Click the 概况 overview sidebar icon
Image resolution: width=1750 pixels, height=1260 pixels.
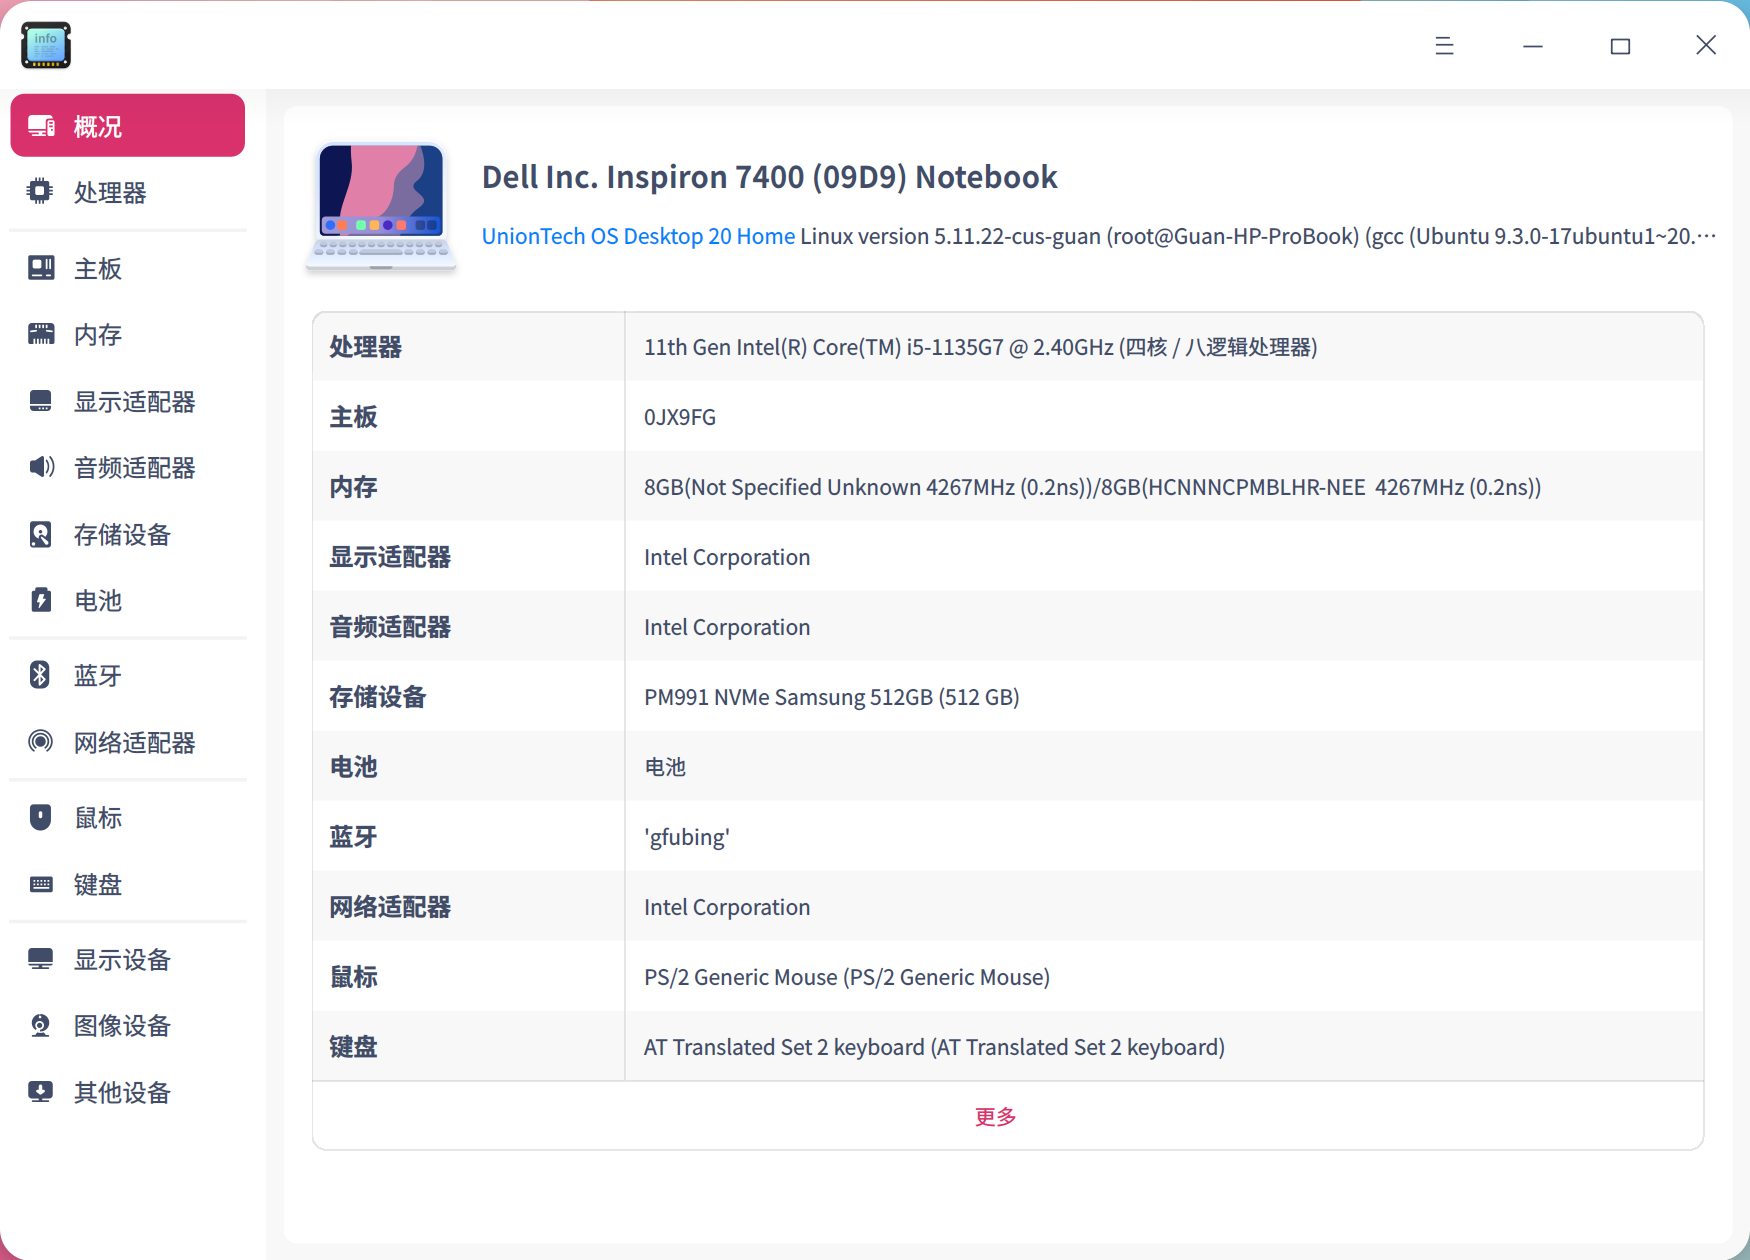pyautogui.click(x=41, y=126)
